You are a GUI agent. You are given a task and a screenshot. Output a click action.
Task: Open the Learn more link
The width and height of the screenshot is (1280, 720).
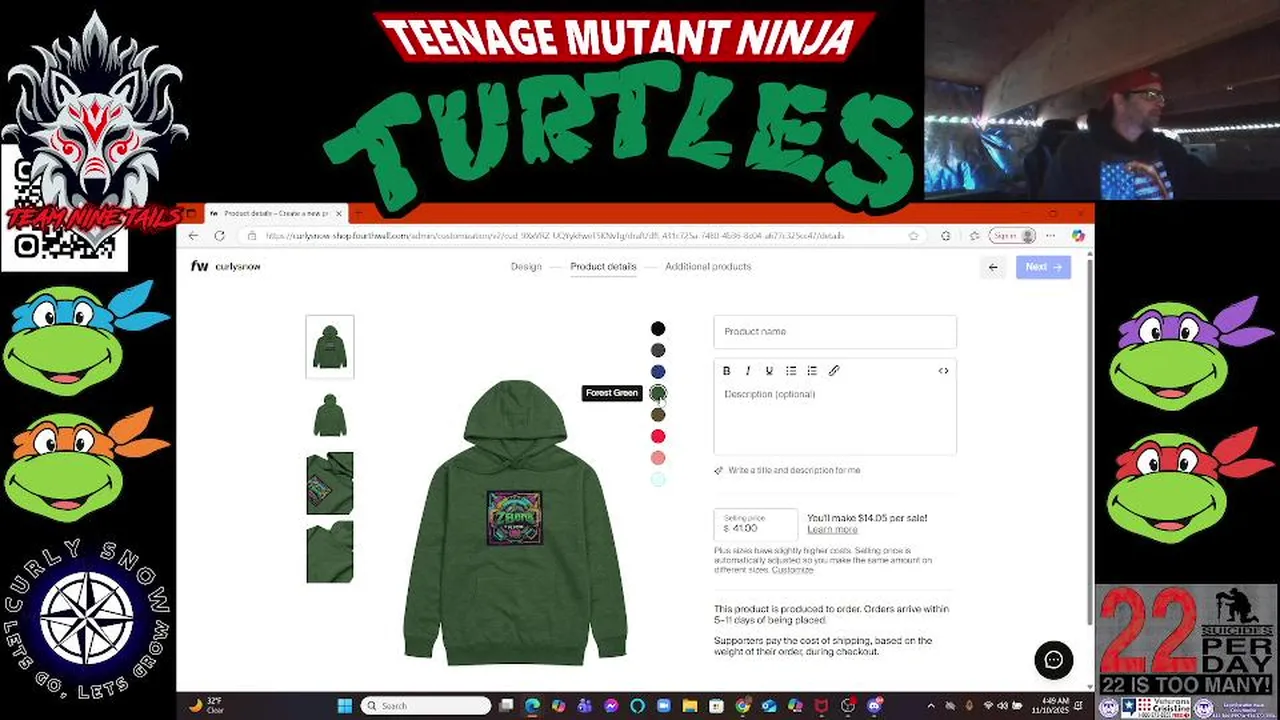[x=832, y=529]
